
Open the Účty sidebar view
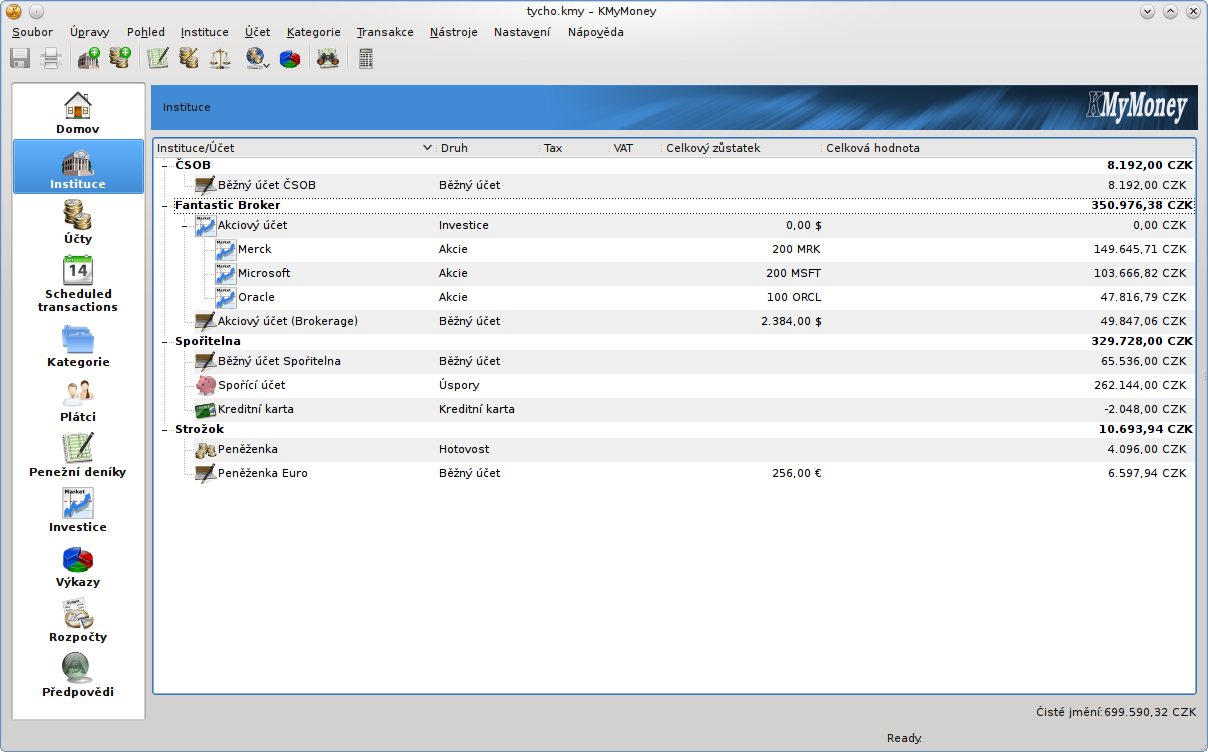[78, 222]
